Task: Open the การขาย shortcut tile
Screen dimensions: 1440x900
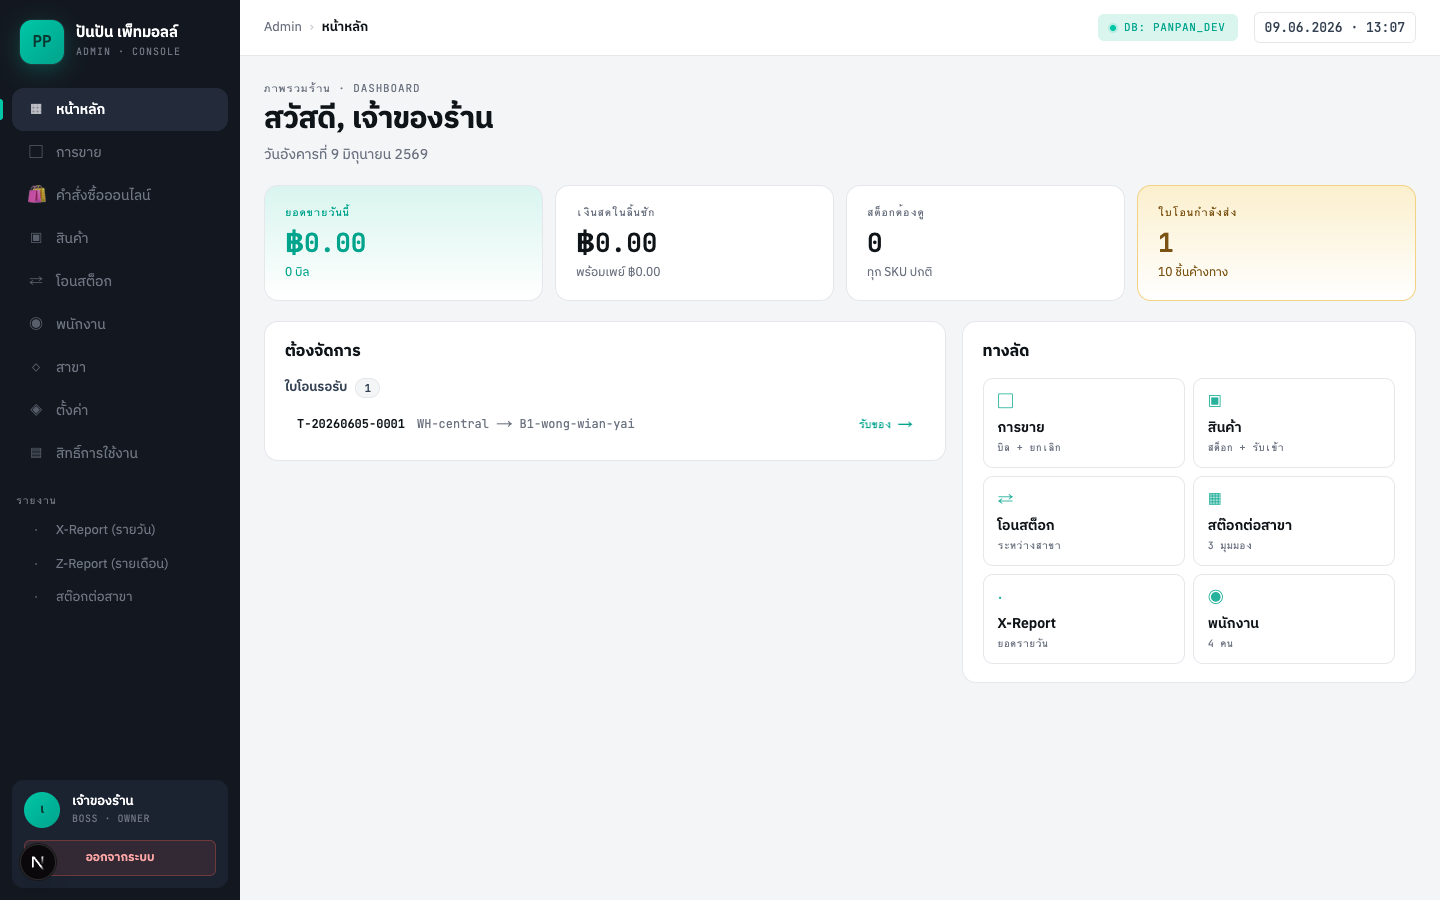Action: (x=1084, y=423)
